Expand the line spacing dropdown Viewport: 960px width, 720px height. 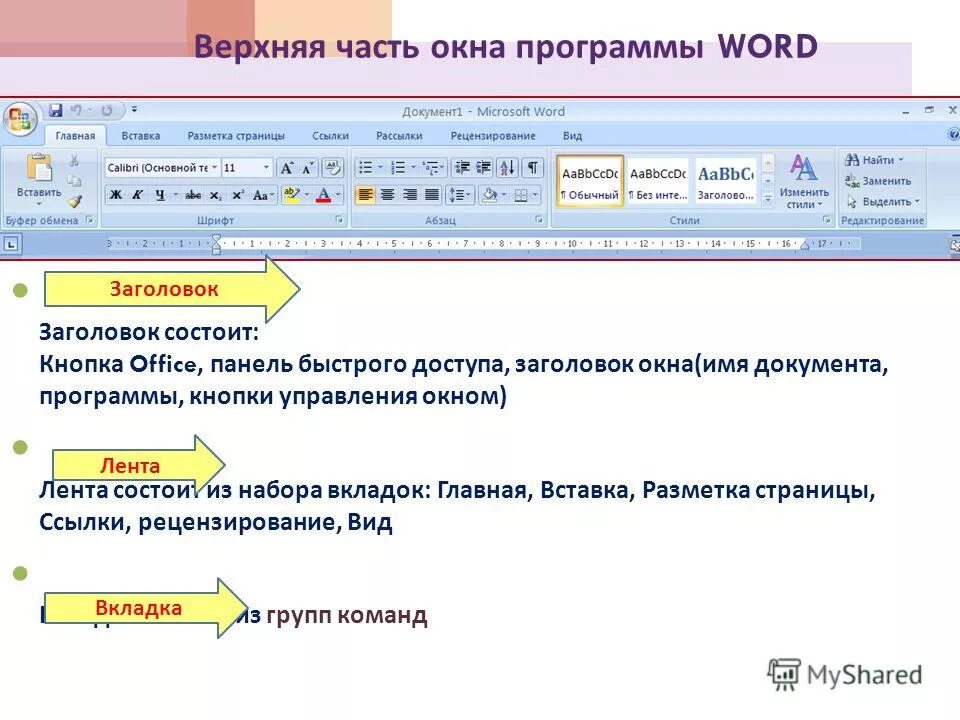pos(468,195)
